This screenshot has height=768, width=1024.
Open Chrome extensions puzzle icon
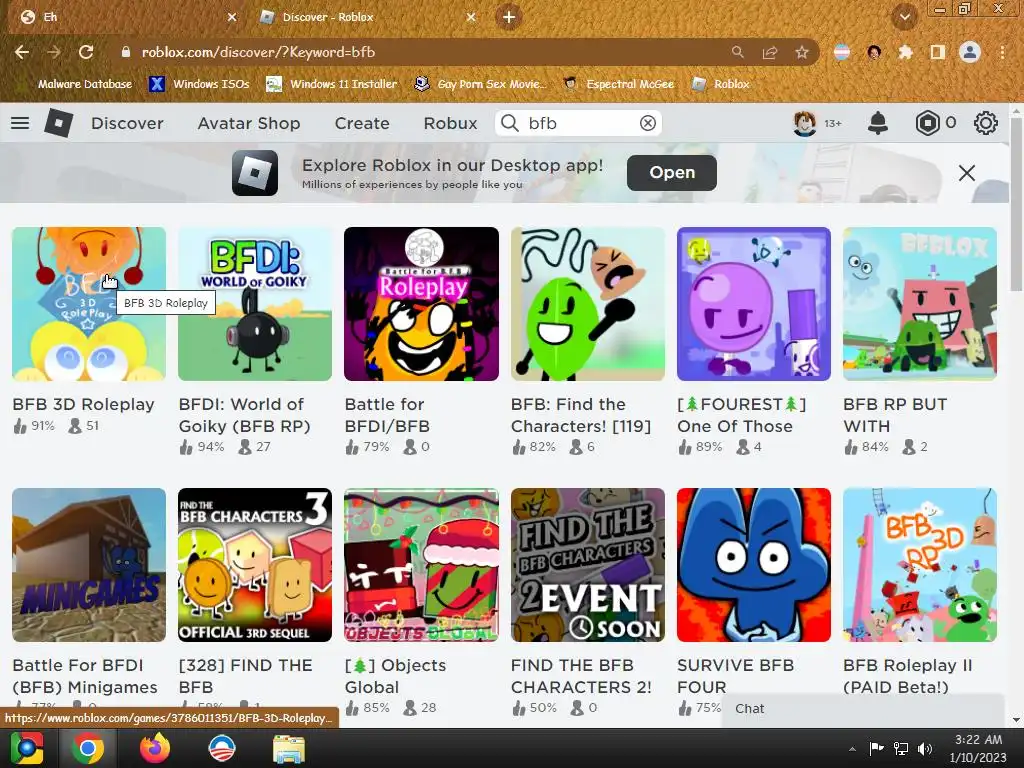click(905, 52)
